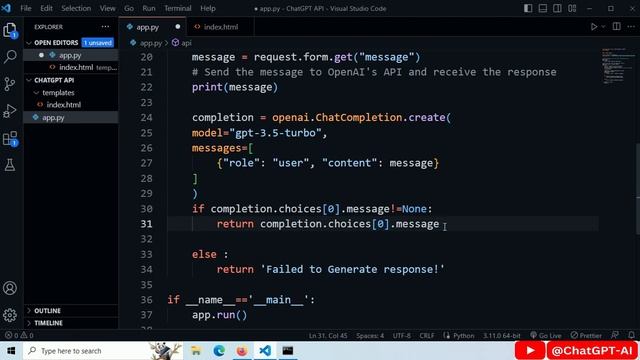Open the Terminal menu
Screen dimensions: 640x360
click(178, 8)
